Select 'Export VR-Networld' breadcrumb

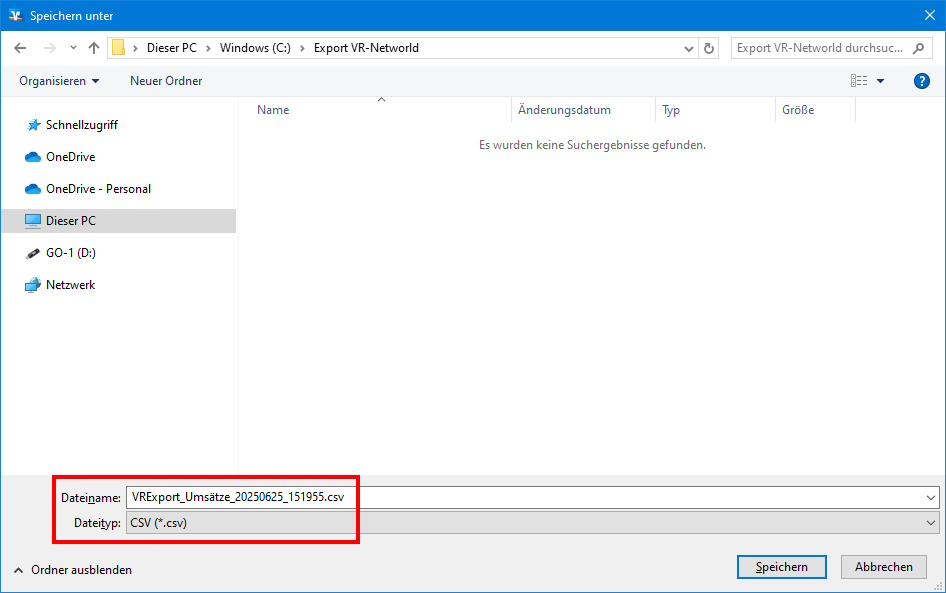(366, 48)
